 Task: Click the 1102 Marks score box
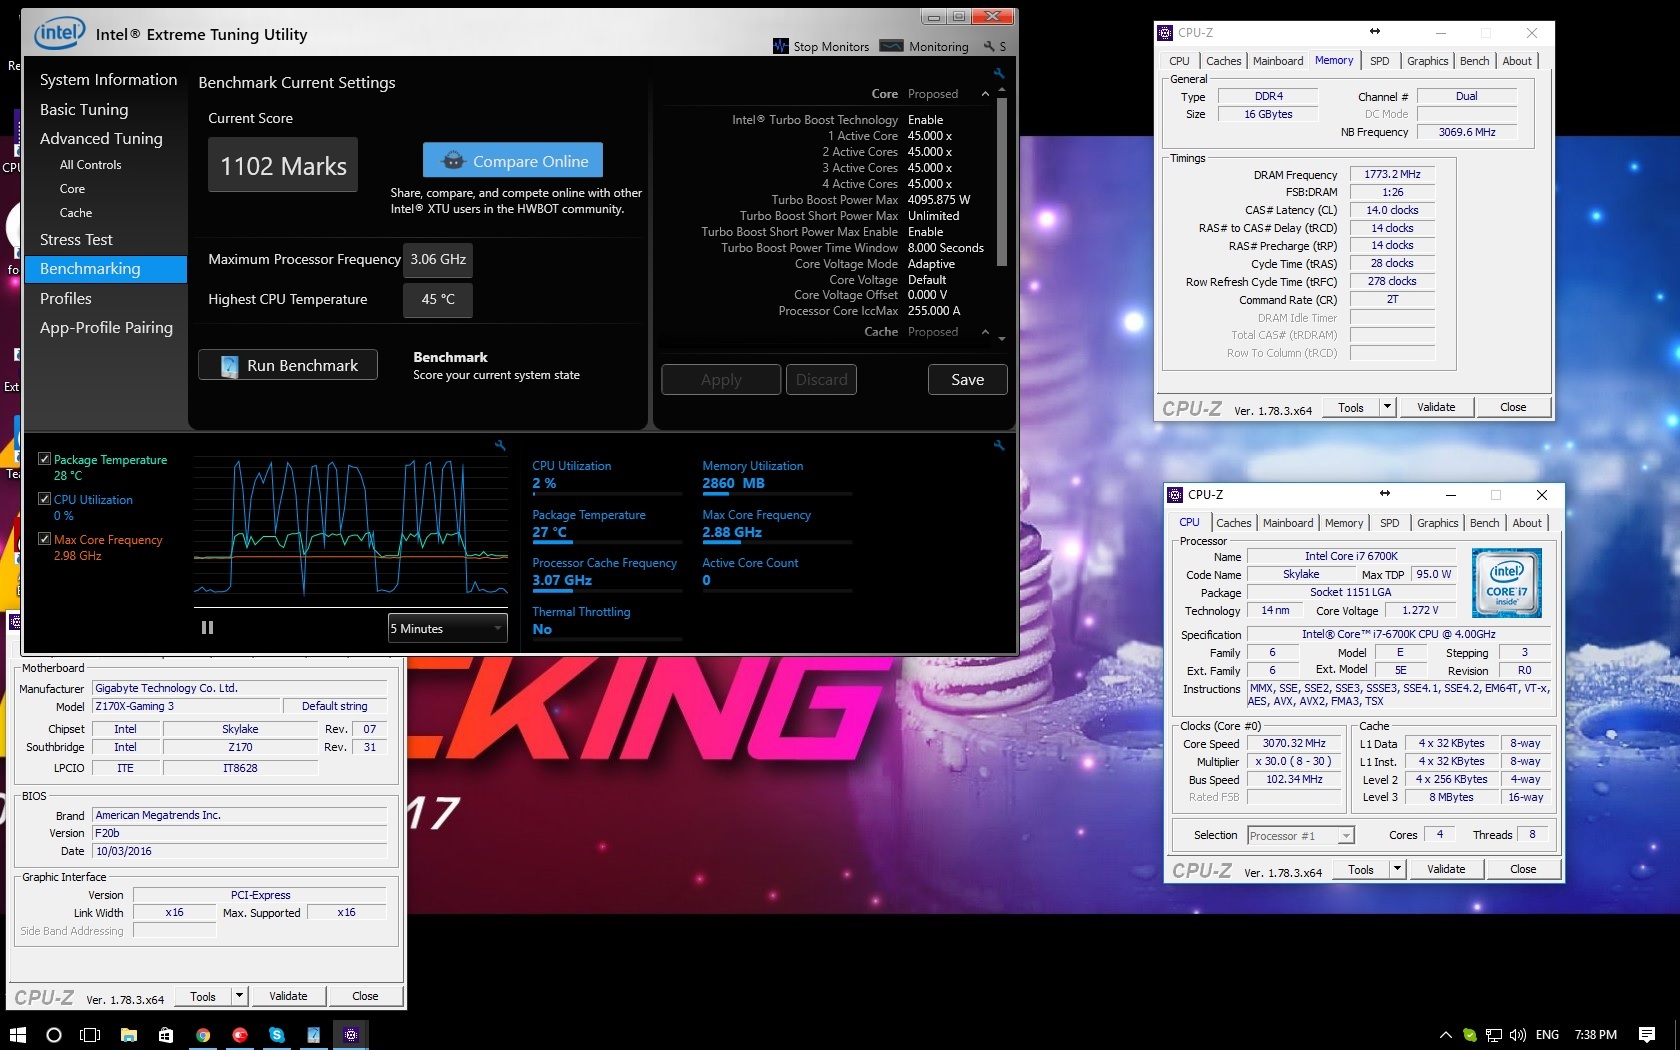point(283,165)
